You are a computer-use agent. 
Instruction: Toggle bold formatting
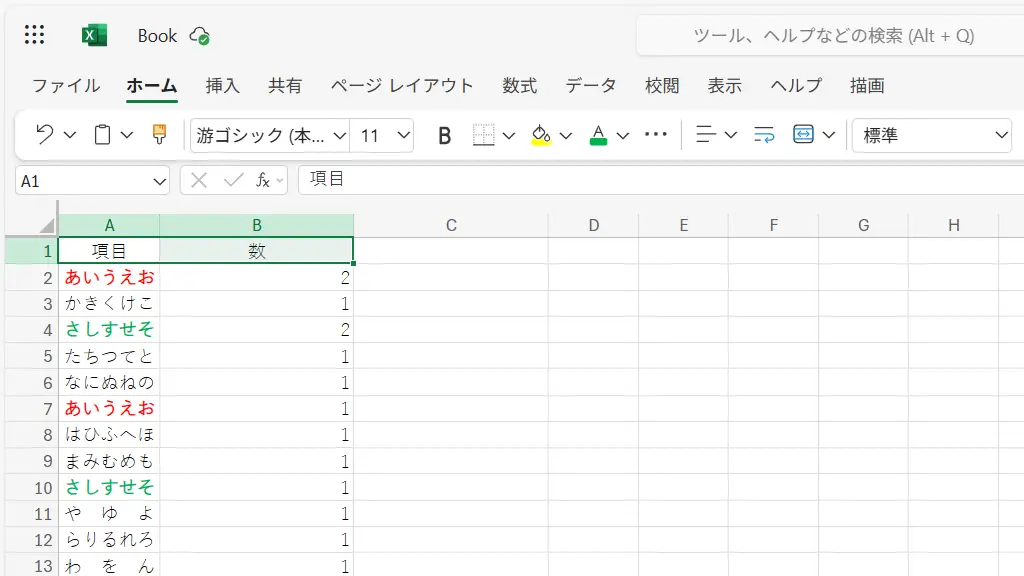(444, 135)
